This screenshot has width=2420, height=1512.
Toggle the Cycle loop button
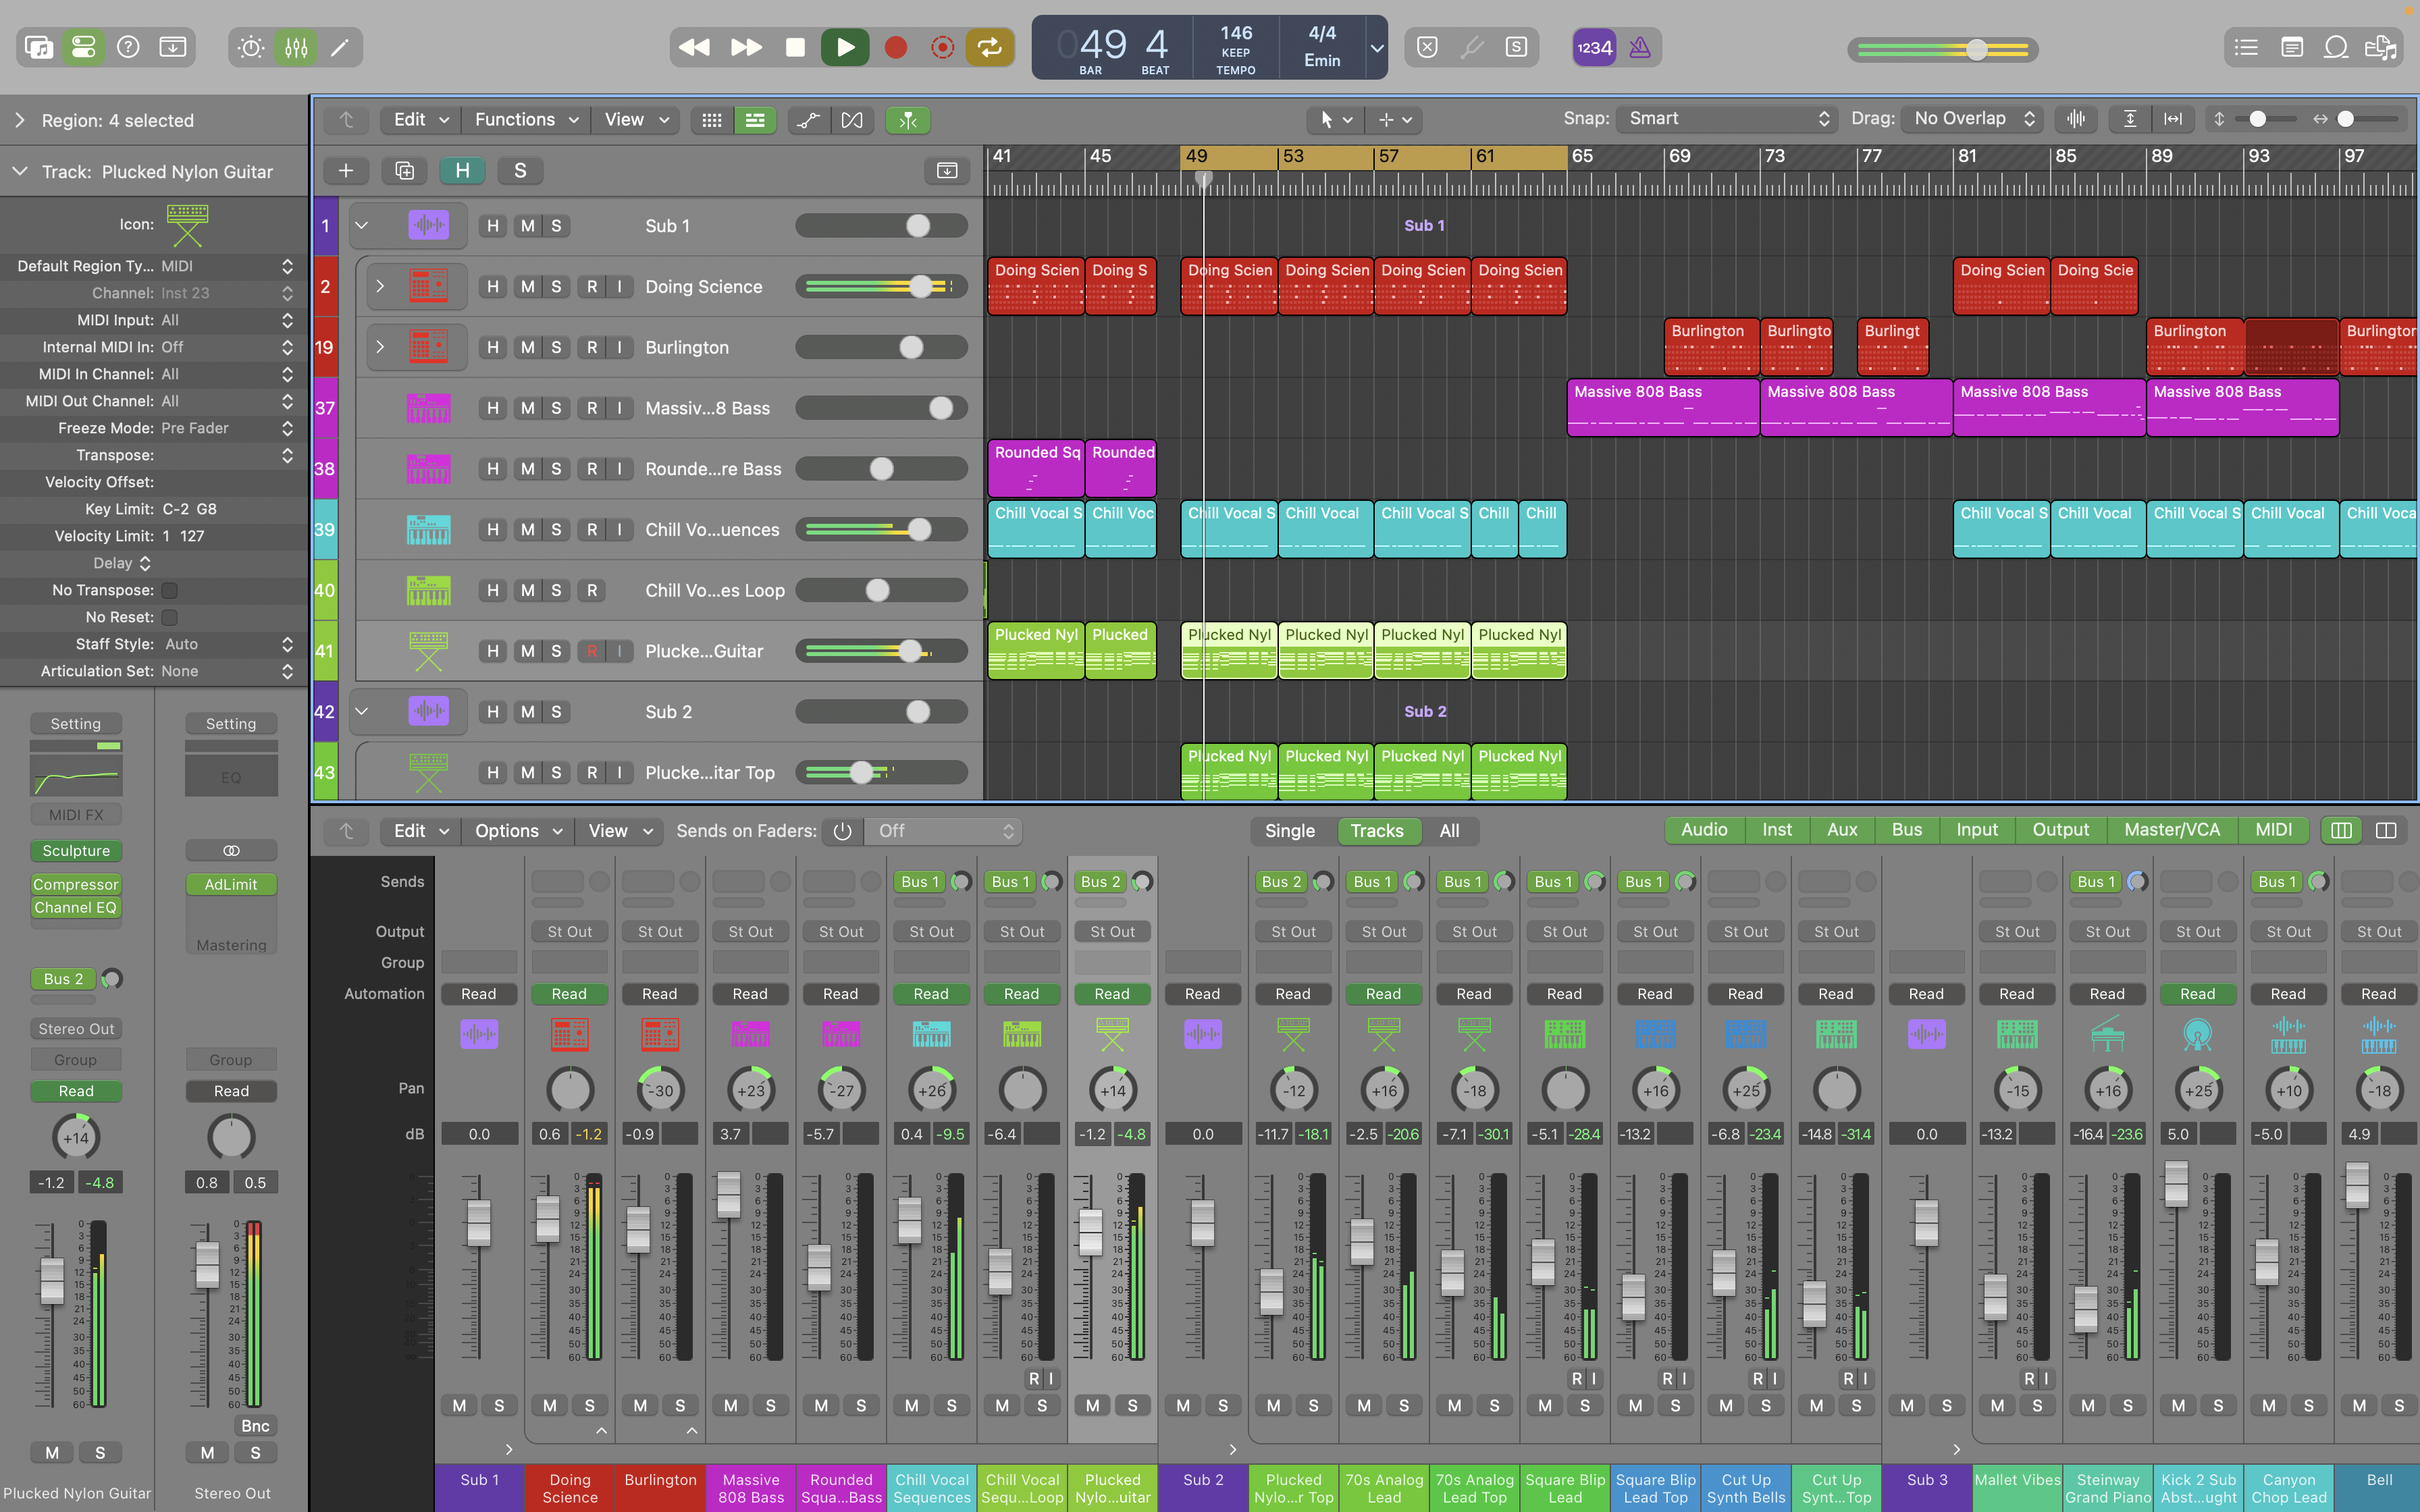(989, 47)
